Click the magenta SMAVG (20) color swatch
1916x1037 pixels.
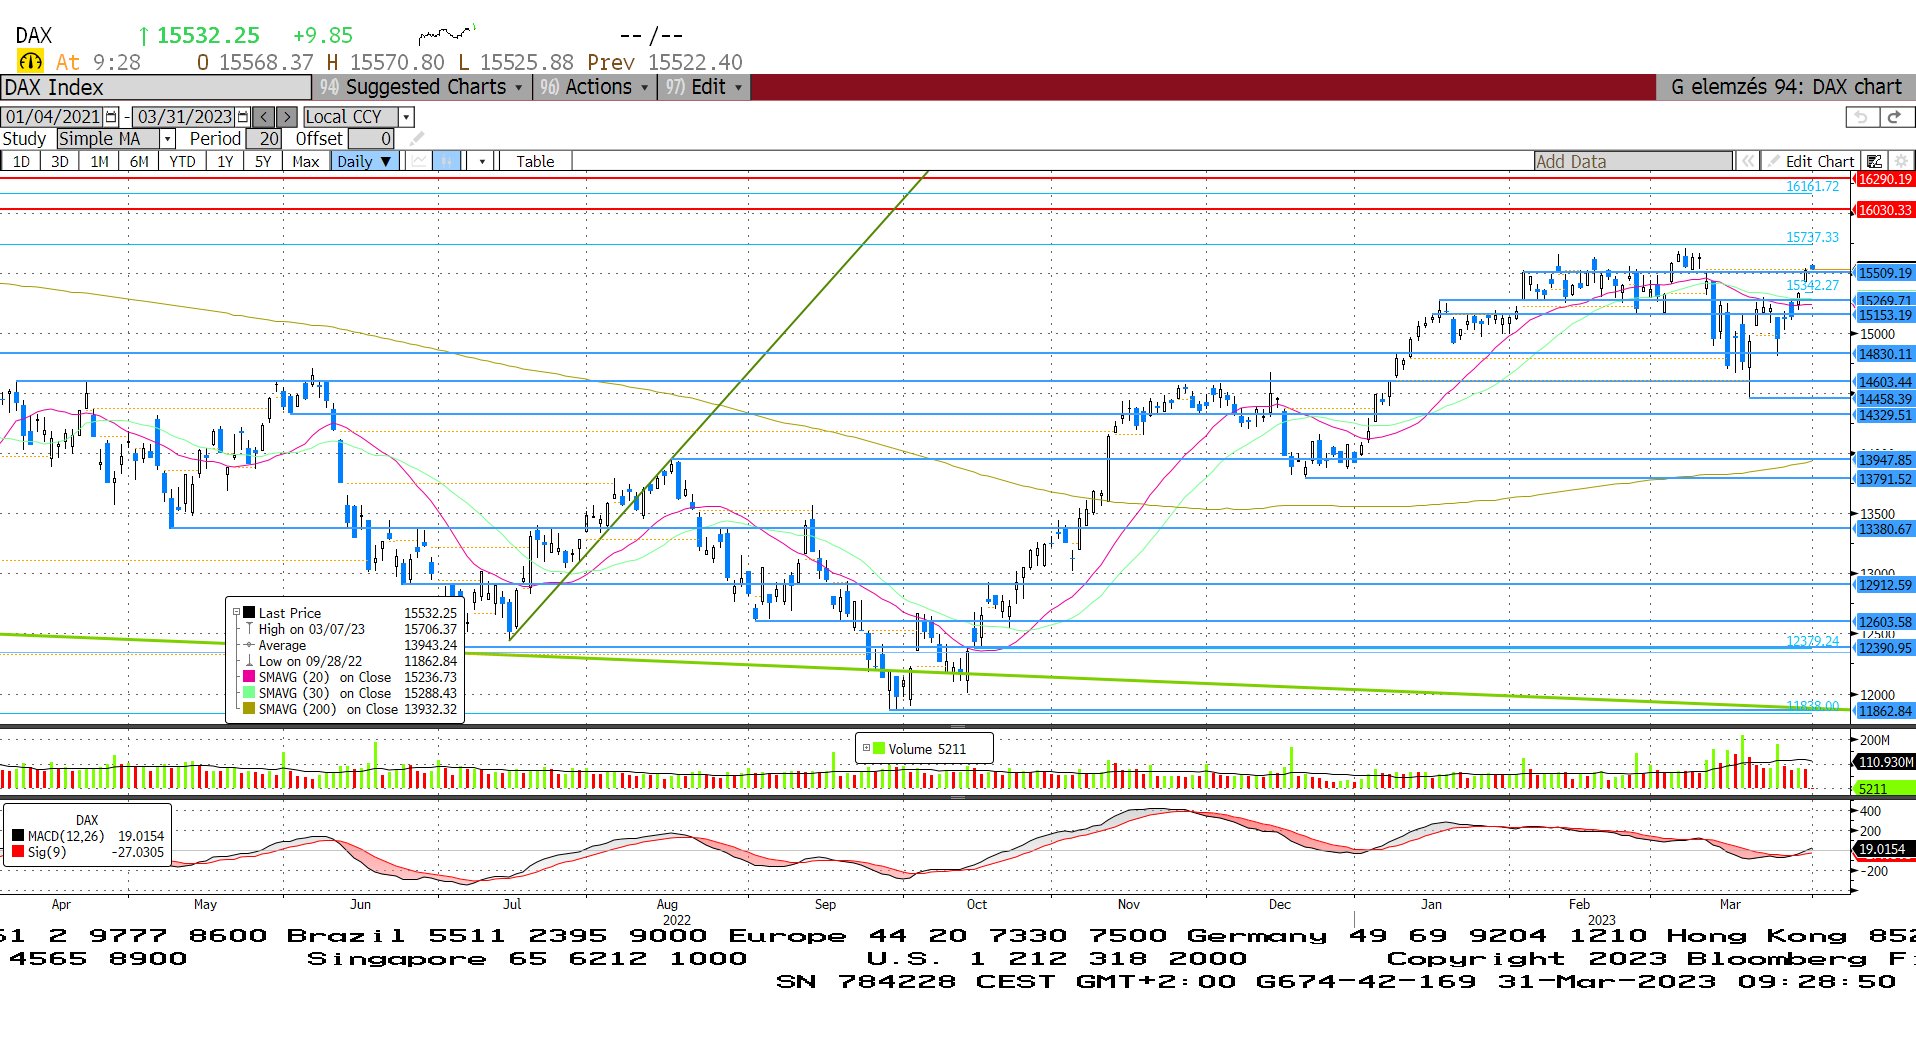[x=249, y=677]
